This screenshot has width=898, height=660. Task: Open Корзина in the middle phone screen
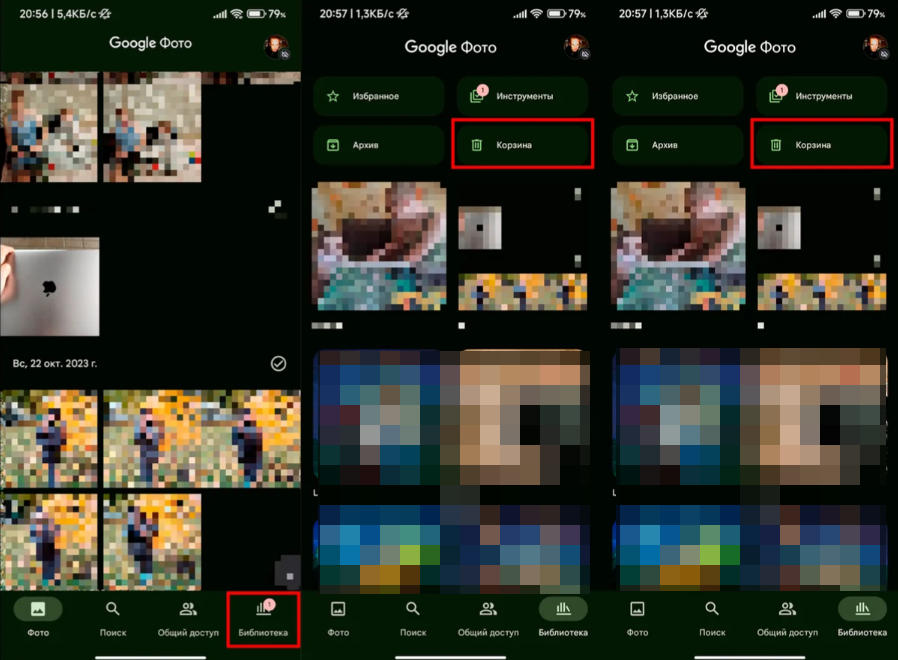click(522, 145)
